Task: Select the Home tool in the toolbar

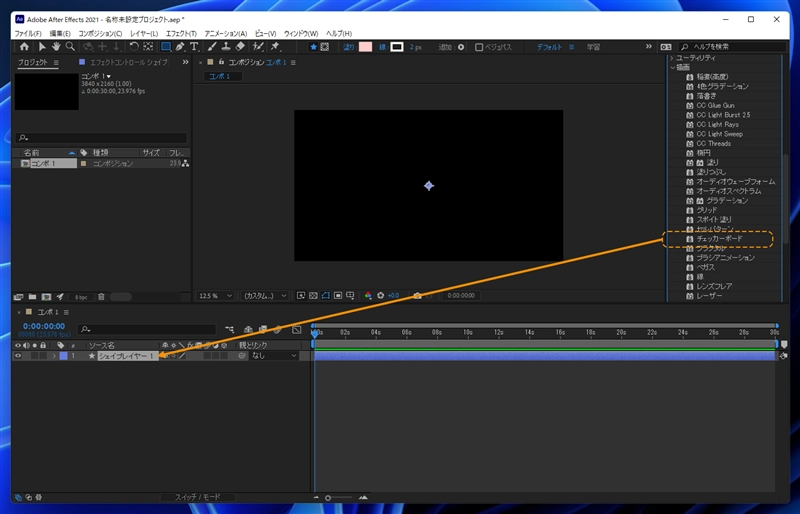Action: tap(25, 47)
